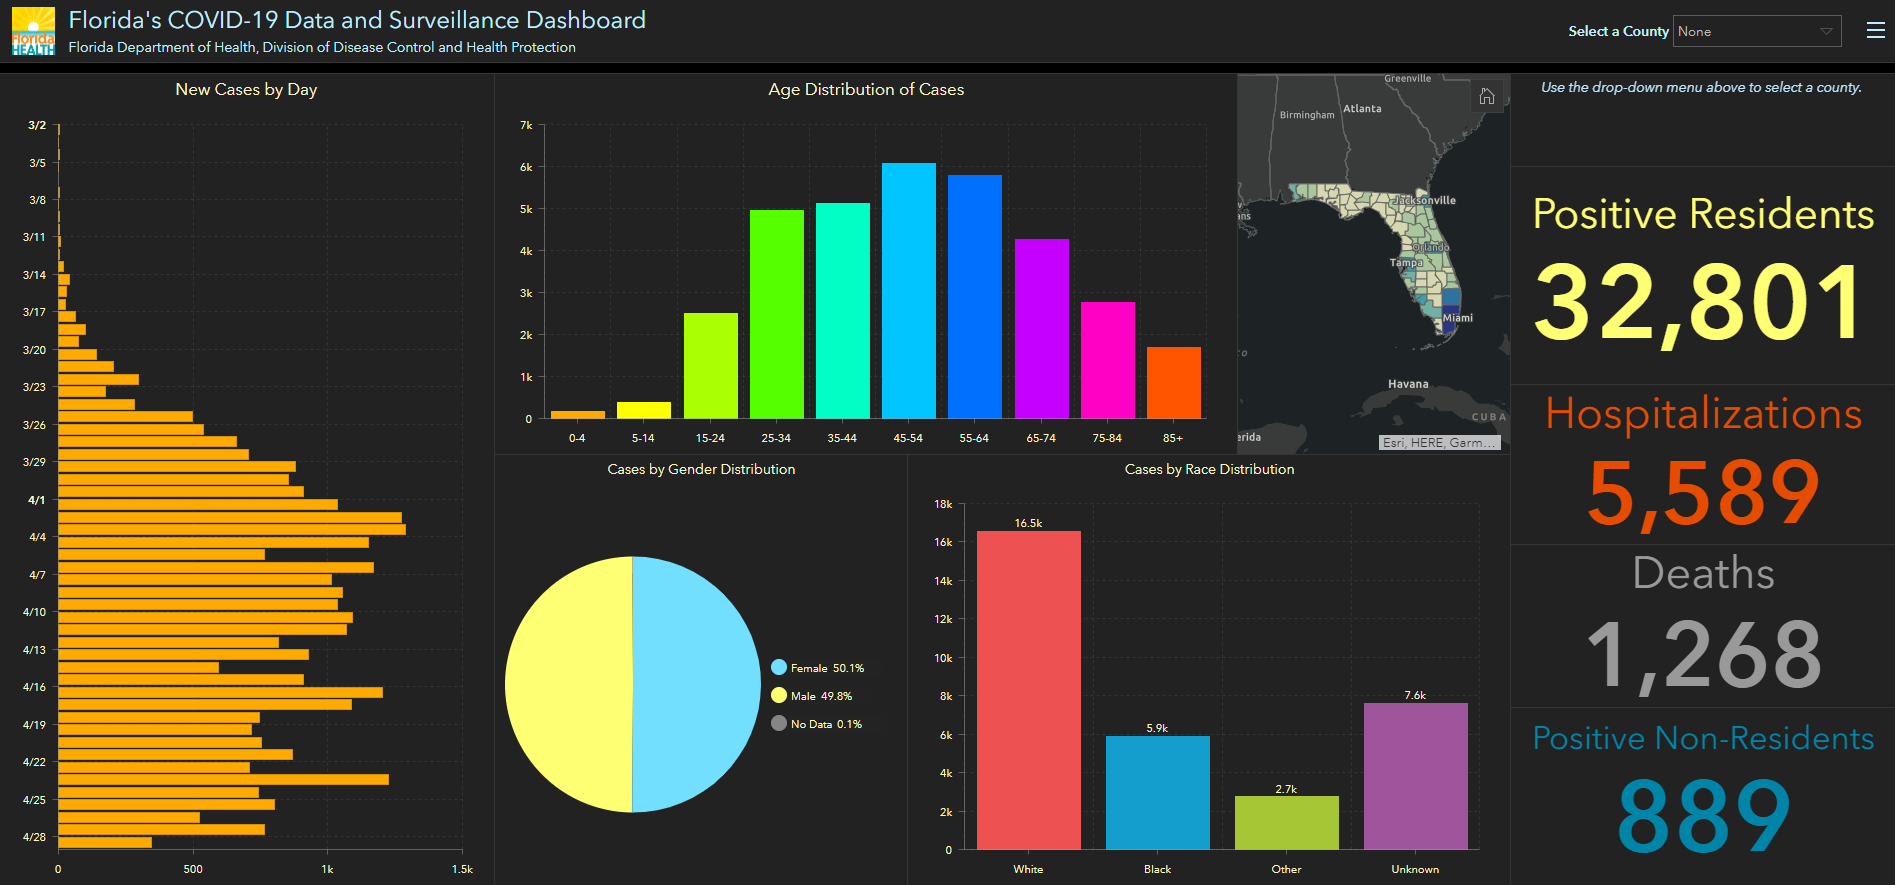Click the 65-74 age bar
The height and width of the screenshot is (885, 1895).
point(1041,328)
